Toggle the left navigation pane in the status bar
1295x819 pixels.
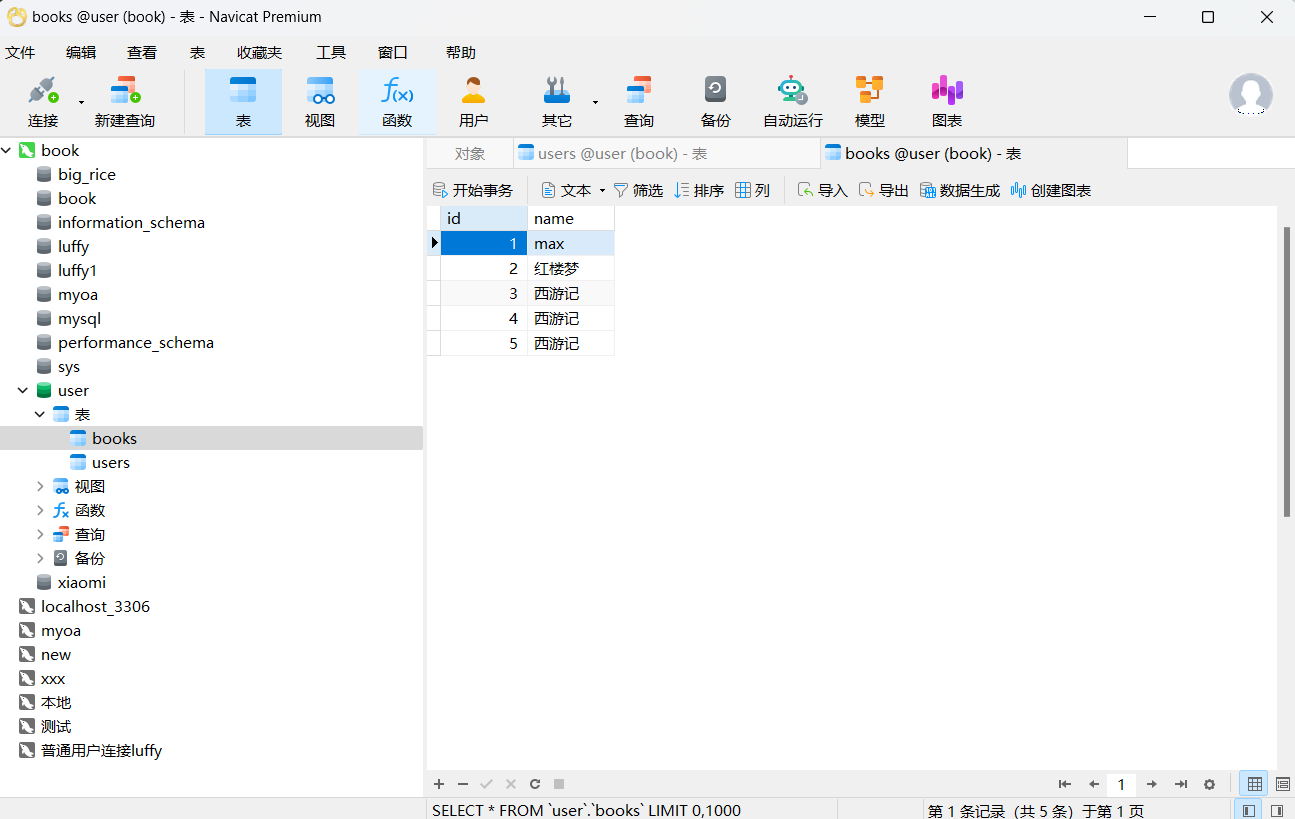click(x=1249, y=810)
